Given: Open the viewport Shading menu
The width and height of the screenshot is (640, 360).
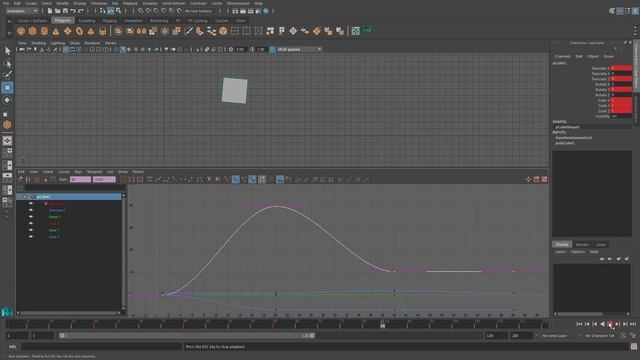Looking at the screenshot, I should 38,43.
